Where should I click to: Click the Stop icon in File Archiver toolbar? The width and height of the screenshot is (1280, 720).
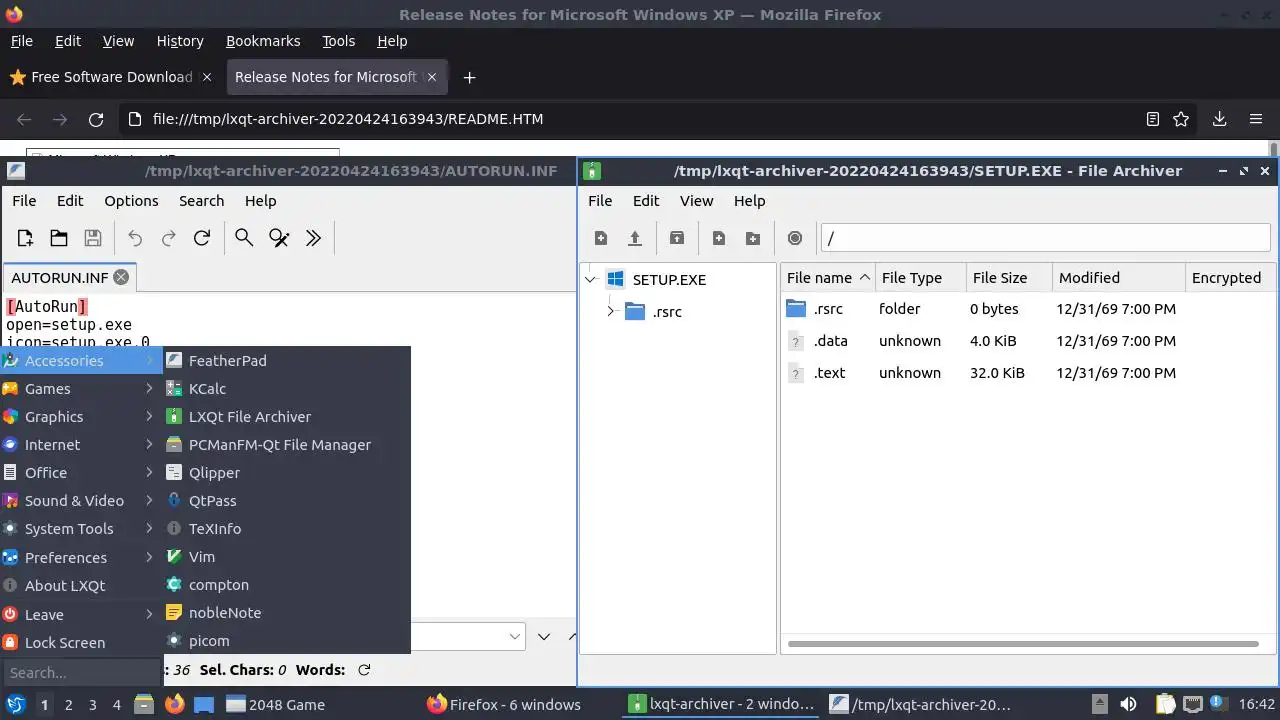(795, 238)
